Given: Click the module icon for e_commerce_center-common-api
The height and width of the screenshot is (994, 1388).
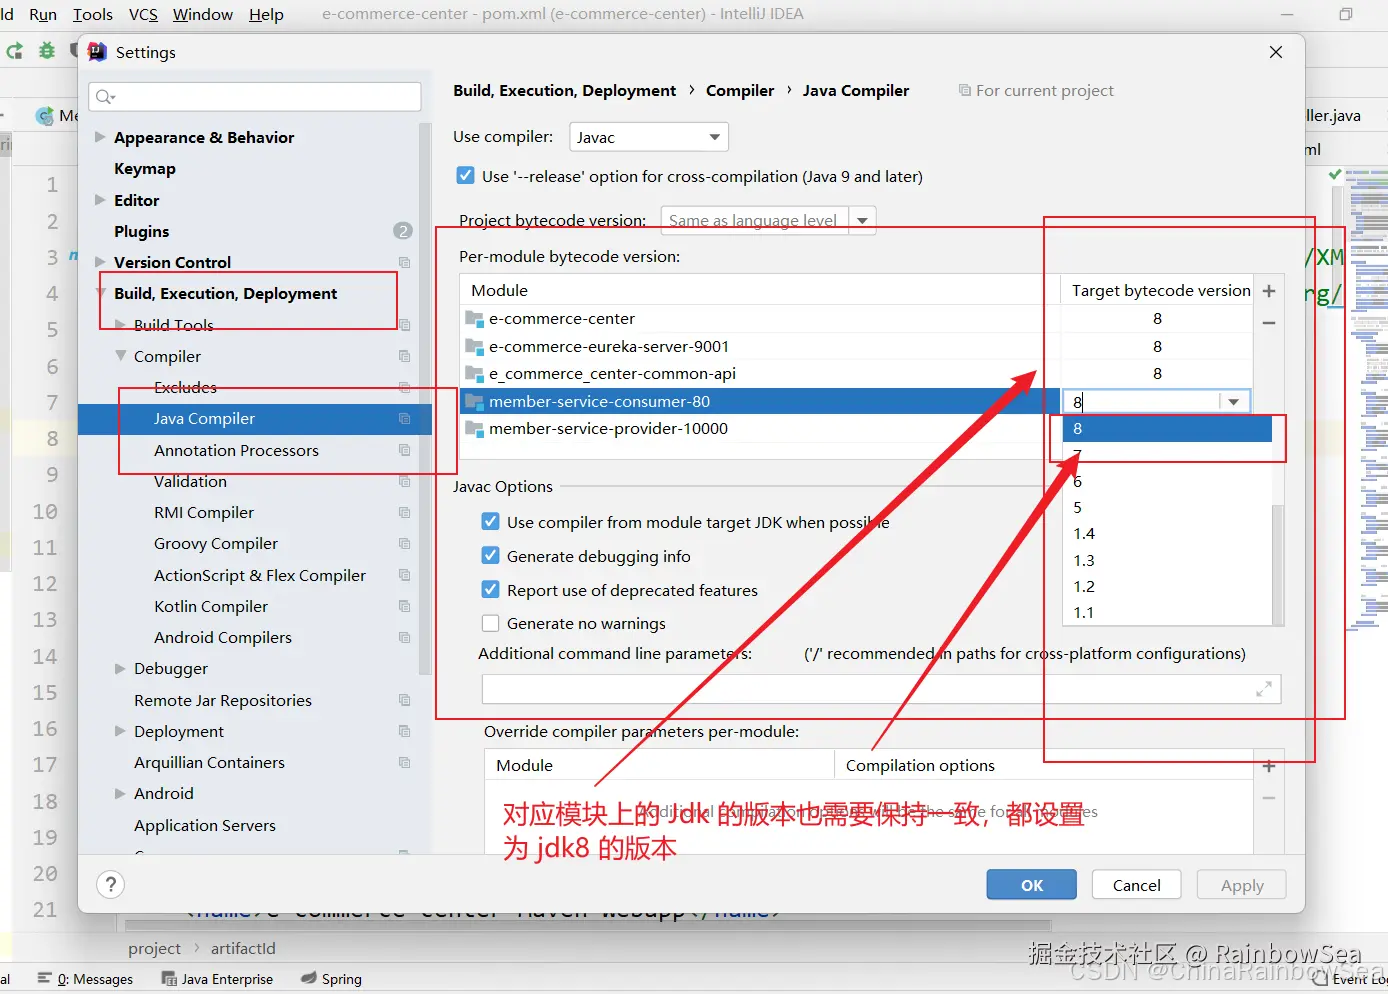Looking at the screenshot, I should 474,374.
